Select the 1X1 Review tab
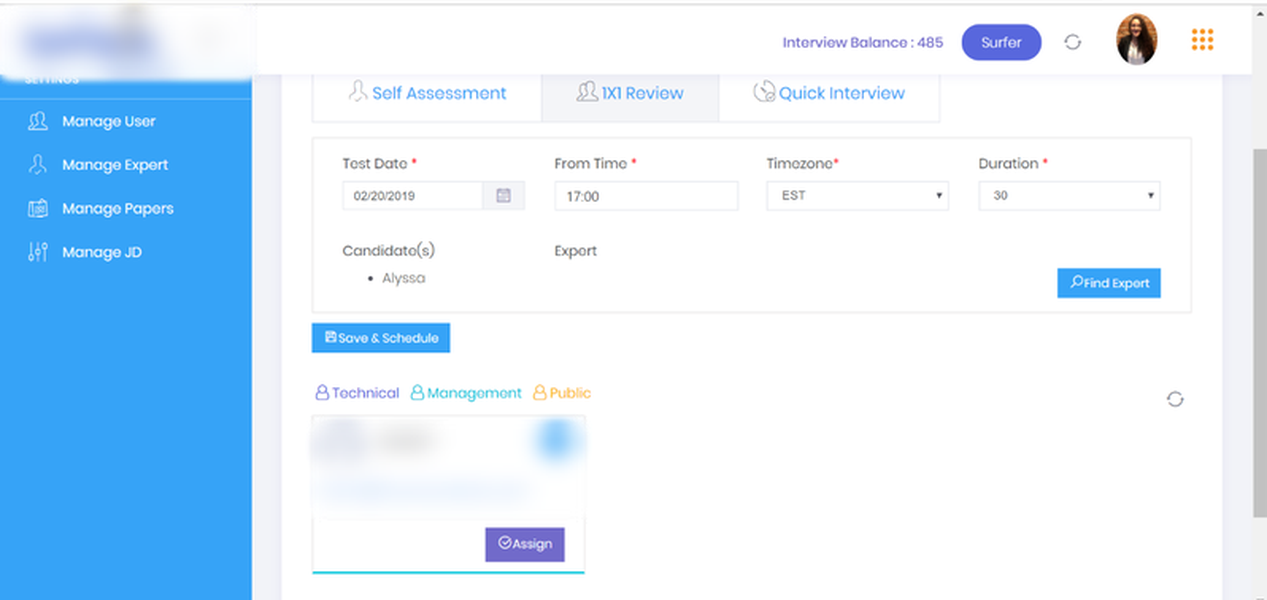Viewport: 1267px width, 600px height. click(x=630, y=93)
